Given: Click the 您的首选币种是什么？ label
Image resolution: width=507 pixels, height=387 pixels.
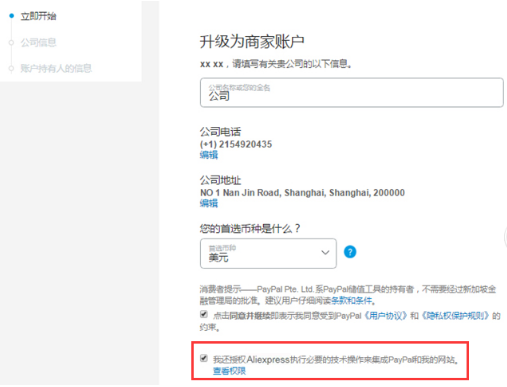Looking at the screenshot, I should pyautogui.click(x=250, y=229).
